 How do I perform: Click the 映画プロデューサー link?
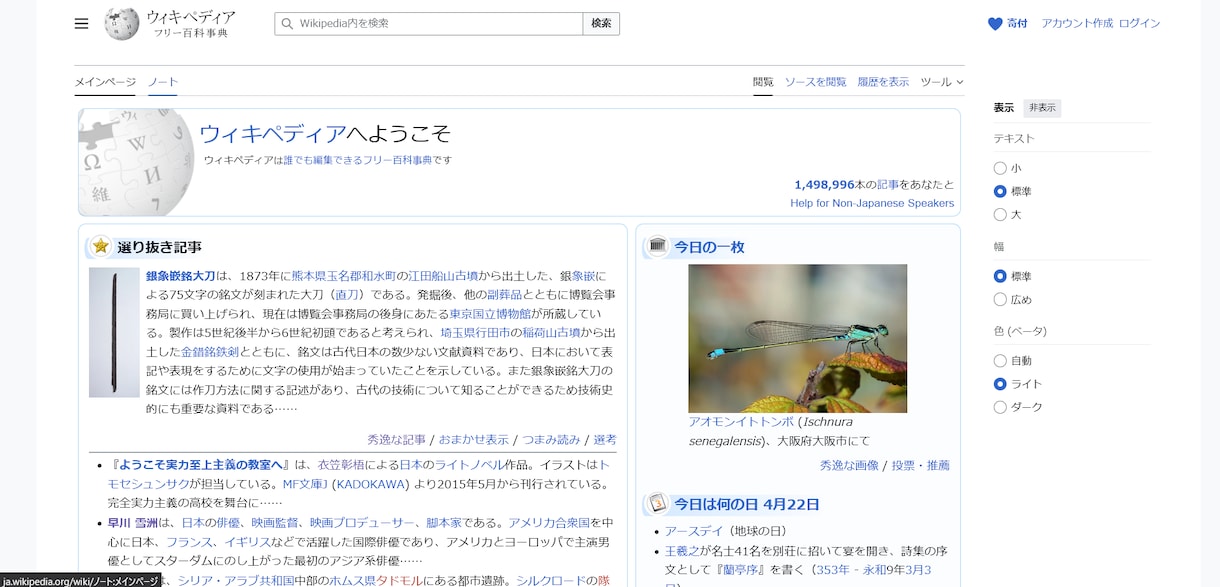(x=363, y=522)
